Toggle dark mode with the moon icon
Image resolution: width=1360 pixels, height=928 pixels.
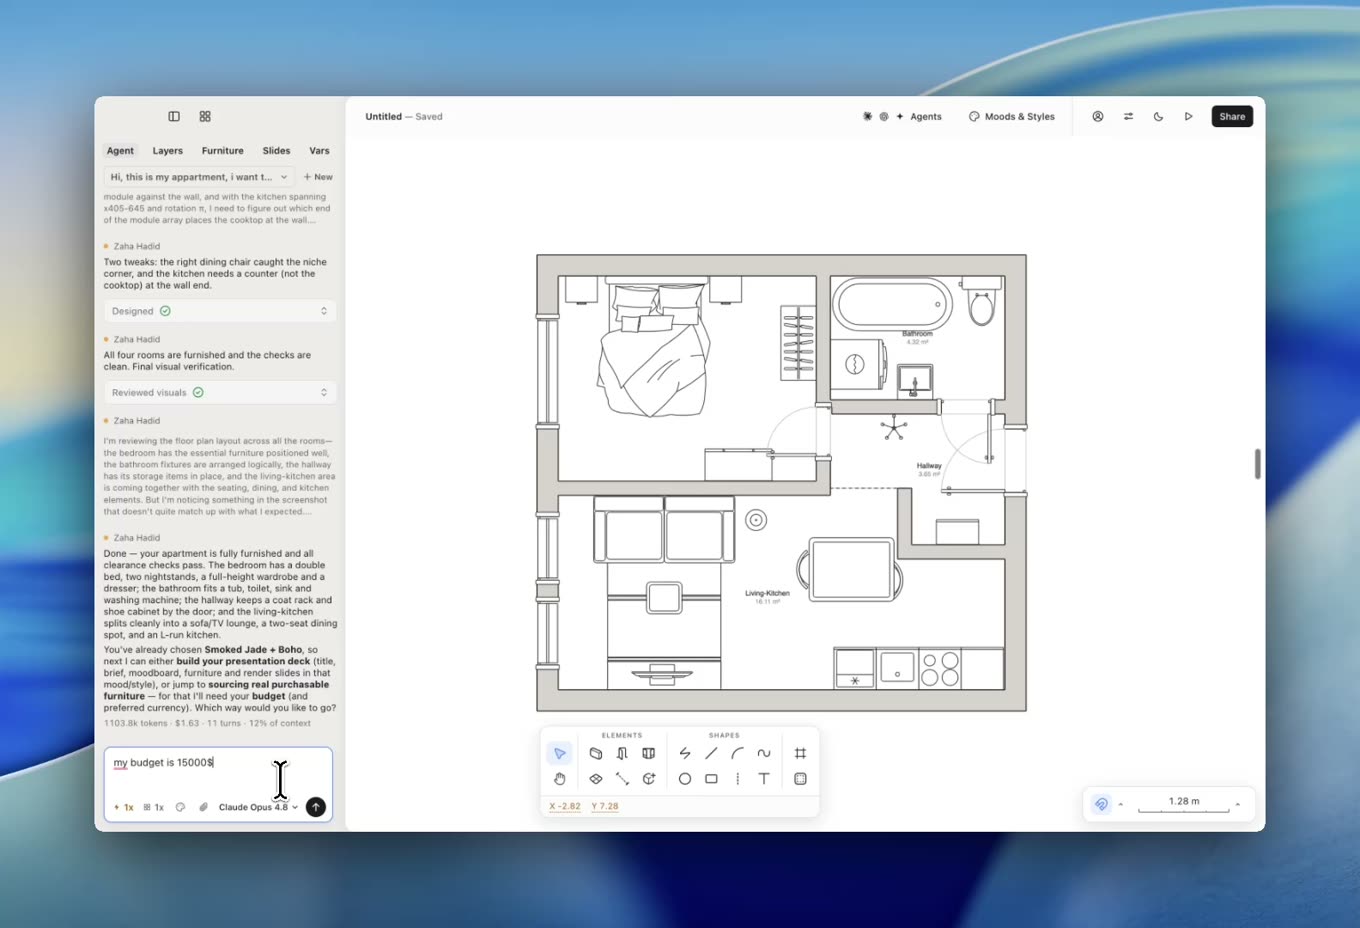coord(1158,116)
